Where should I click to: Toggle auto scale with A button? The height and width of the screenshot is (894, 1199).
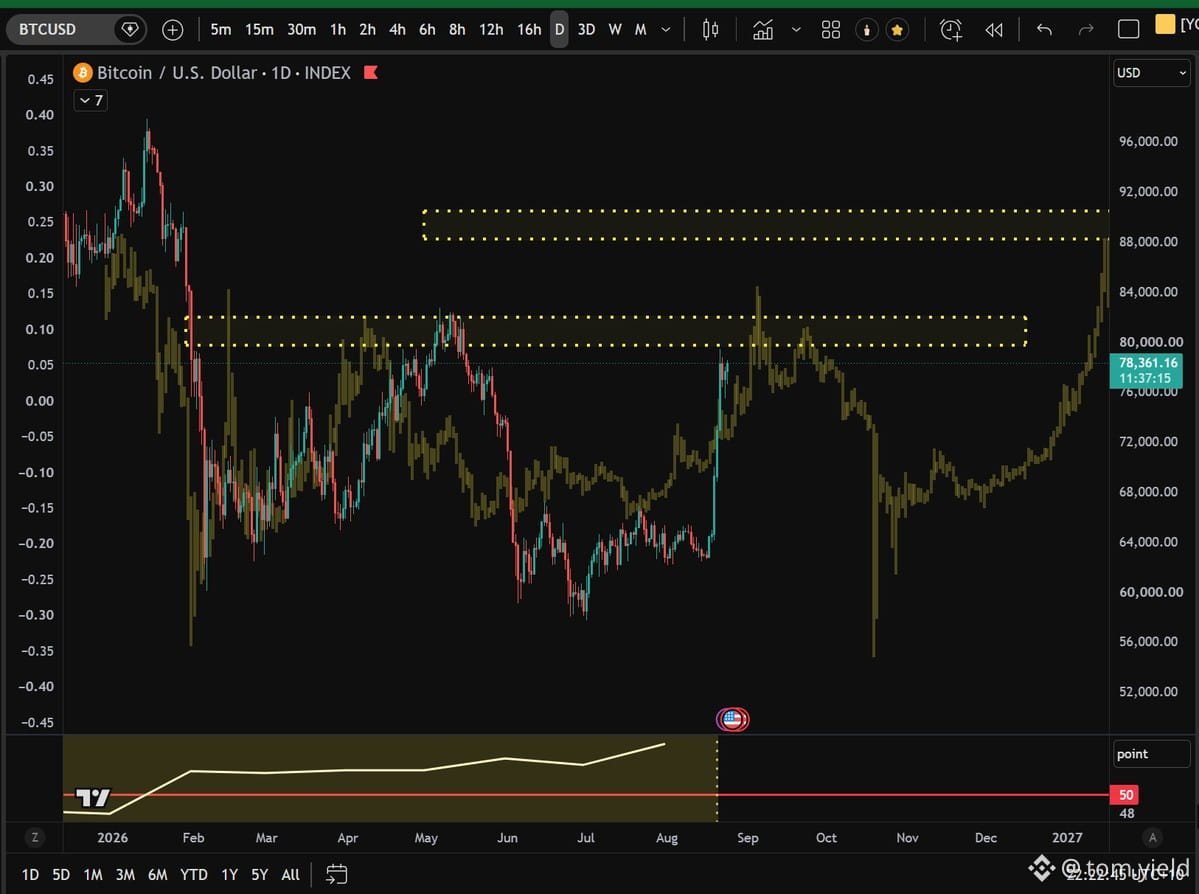(x=1152, y=837)
